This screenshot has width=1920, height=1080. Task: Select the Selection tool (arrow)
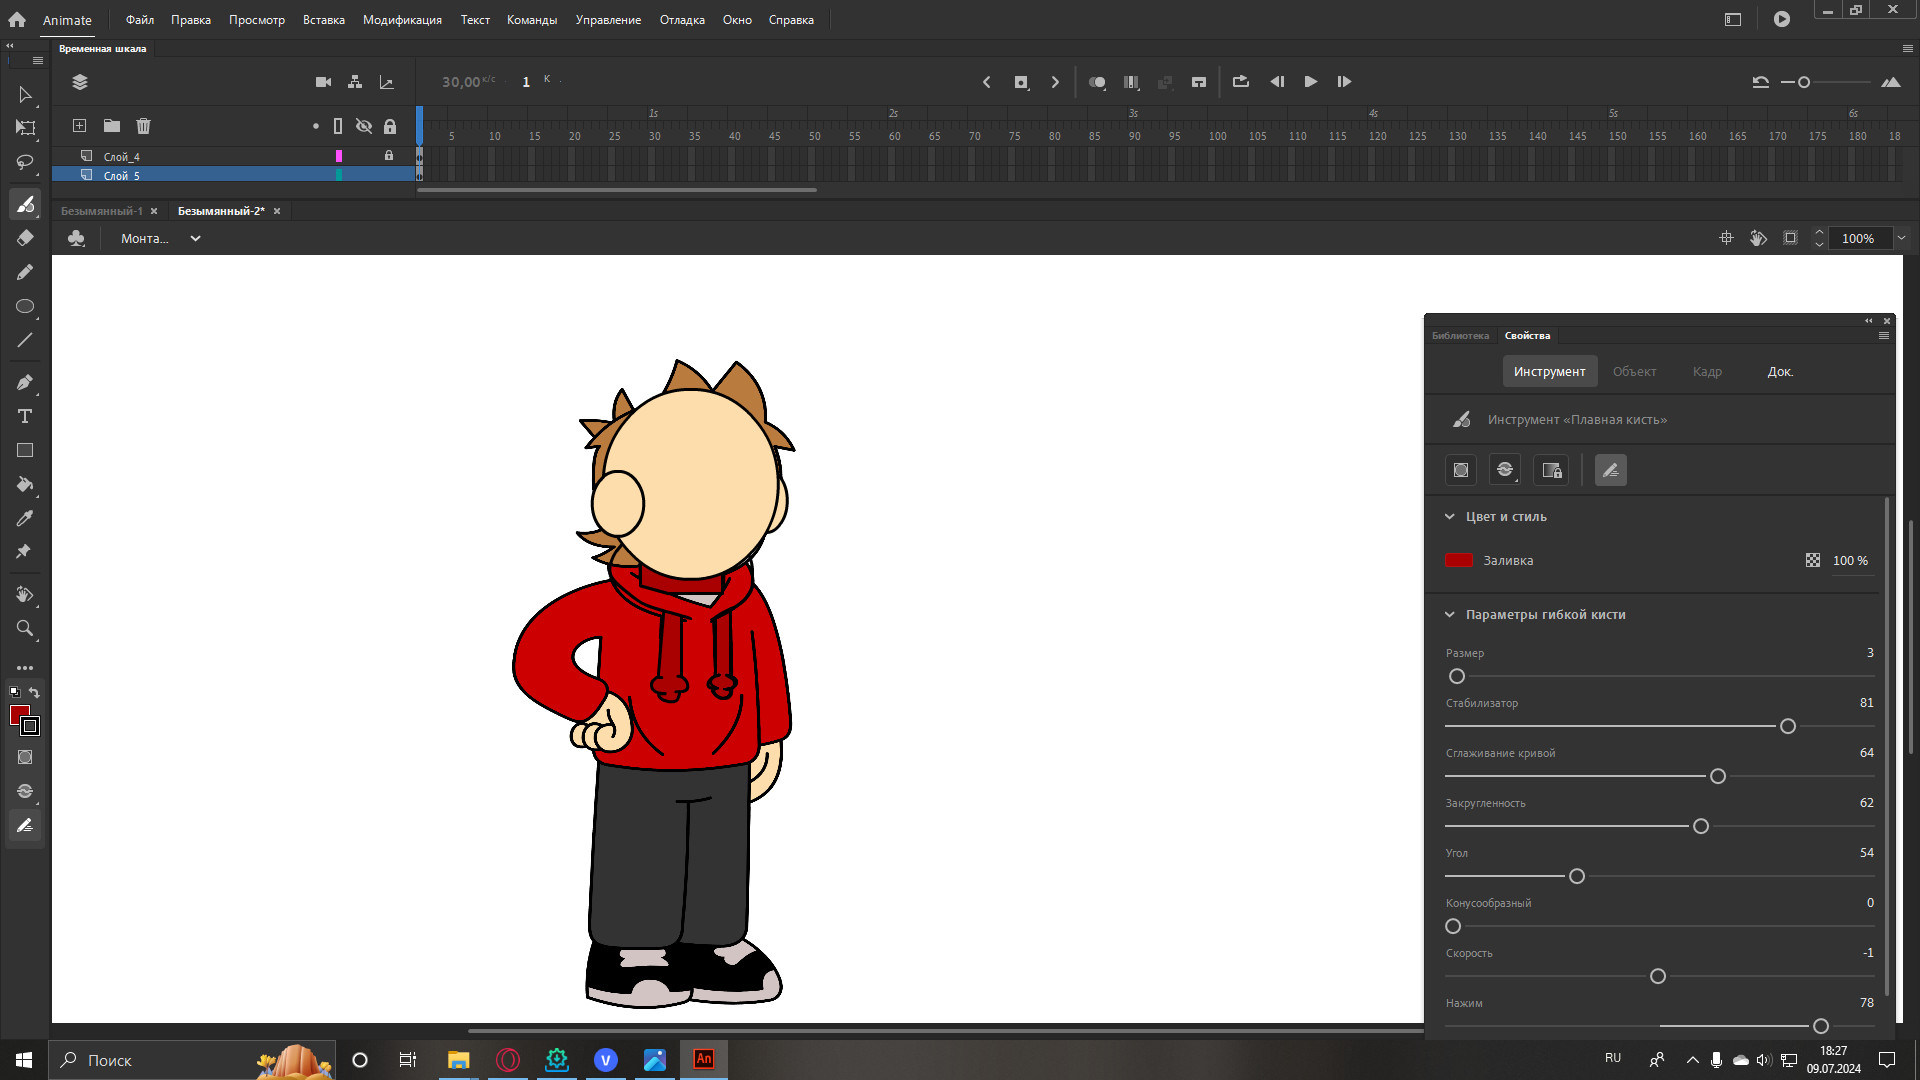(25, 95)
